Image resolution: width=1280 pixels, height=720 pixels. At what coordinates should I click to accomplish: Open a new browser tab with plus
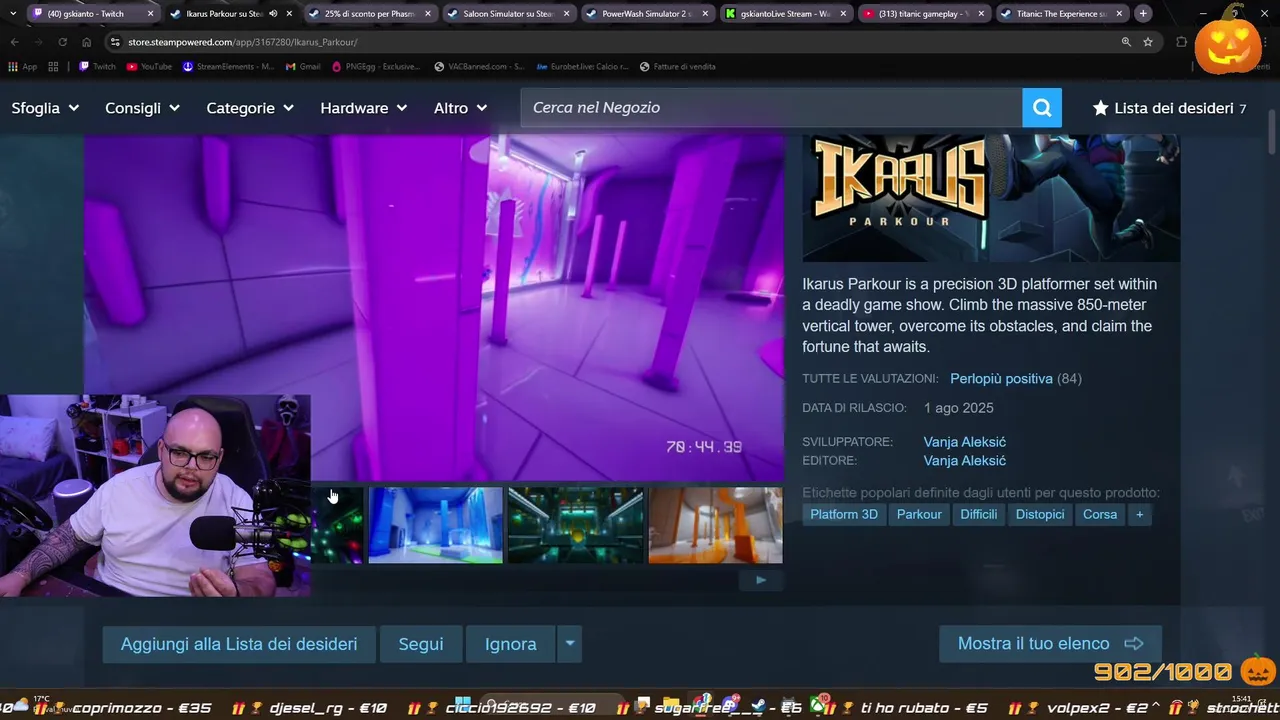1143,14
